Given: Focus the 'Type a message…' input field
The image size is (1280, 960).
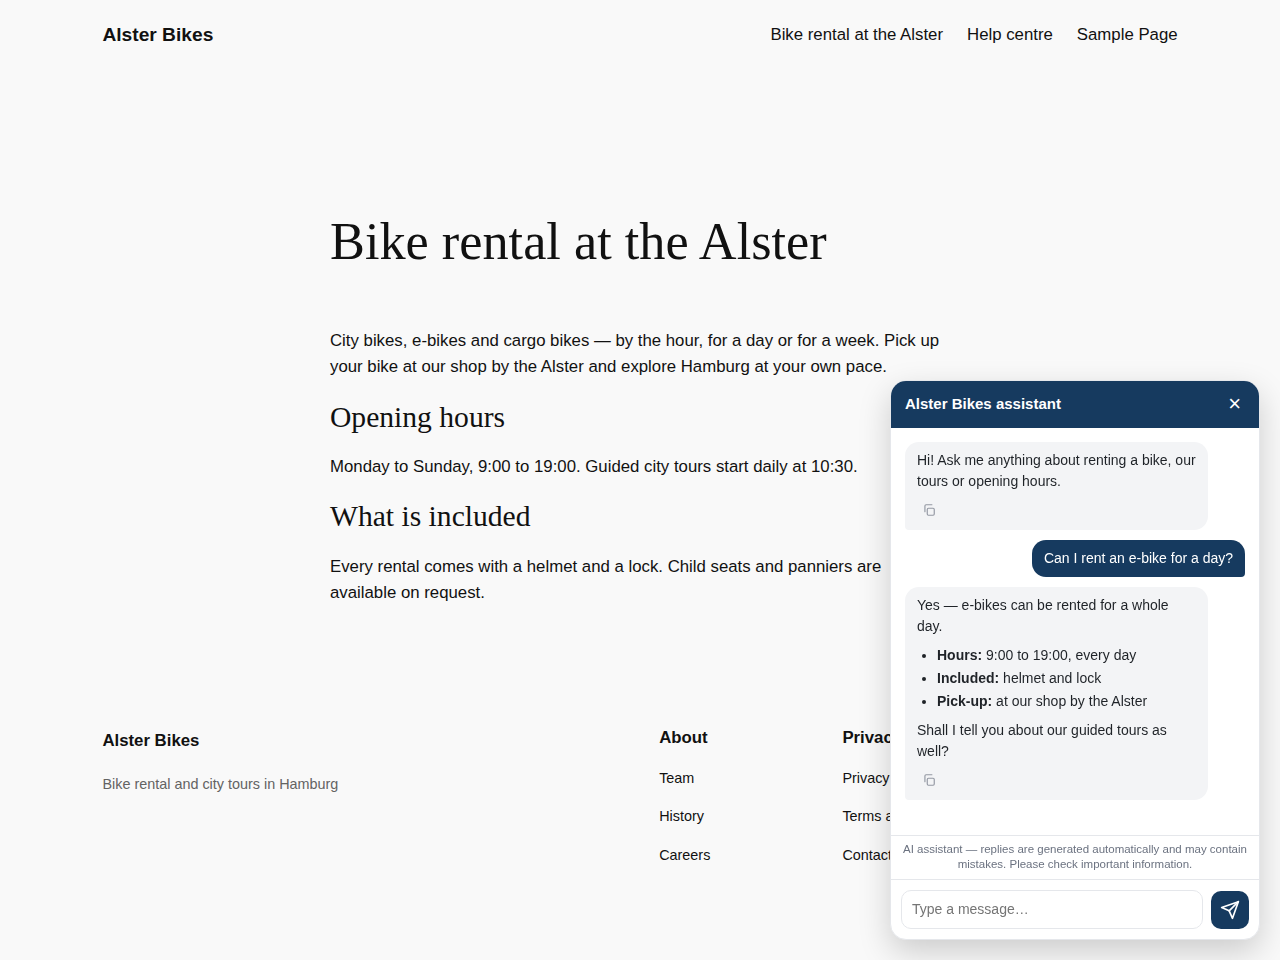Looking at the screenshot, I should 1052,910.
